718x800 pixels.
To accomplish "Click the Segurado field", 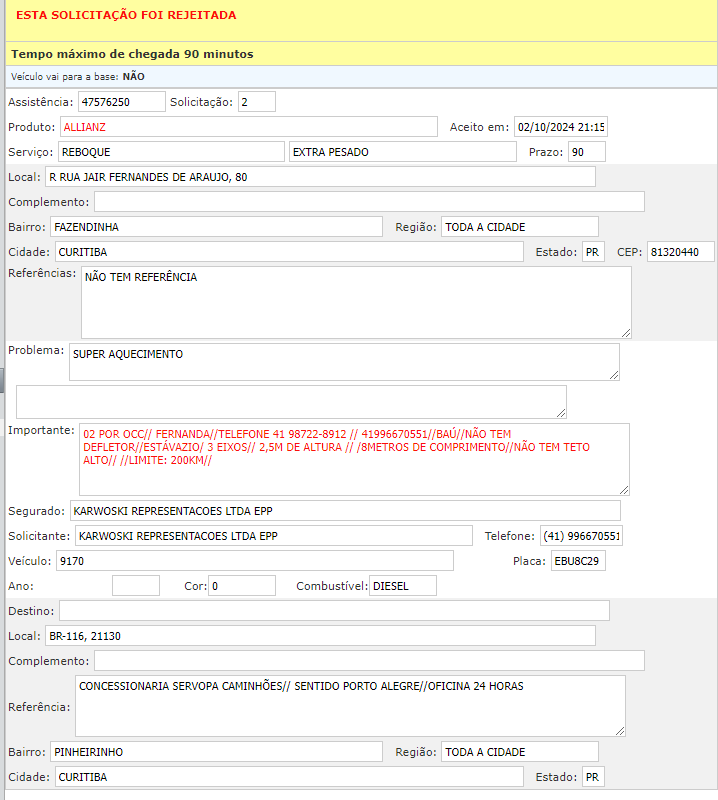I will pos(345,511).
